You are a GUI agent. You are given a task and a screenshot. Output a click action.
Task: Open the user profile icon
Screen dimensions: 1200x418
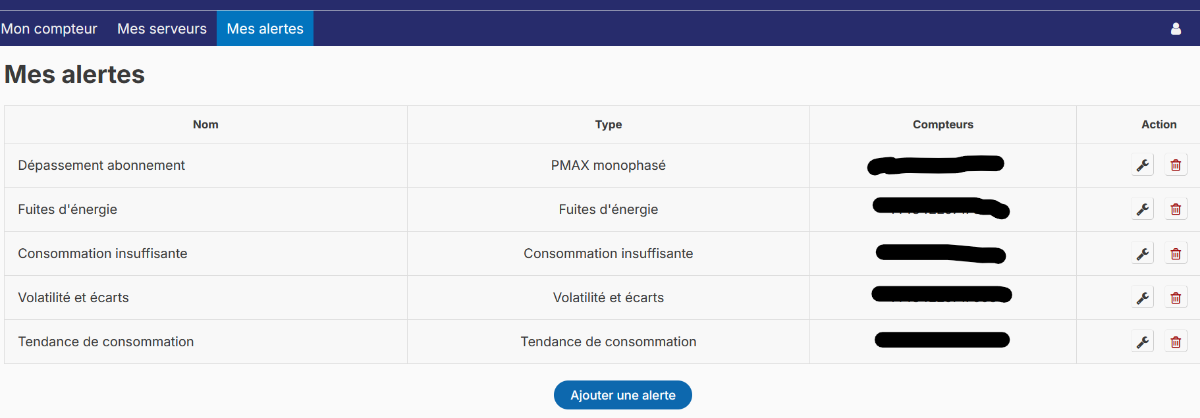tap(1176, 29)
